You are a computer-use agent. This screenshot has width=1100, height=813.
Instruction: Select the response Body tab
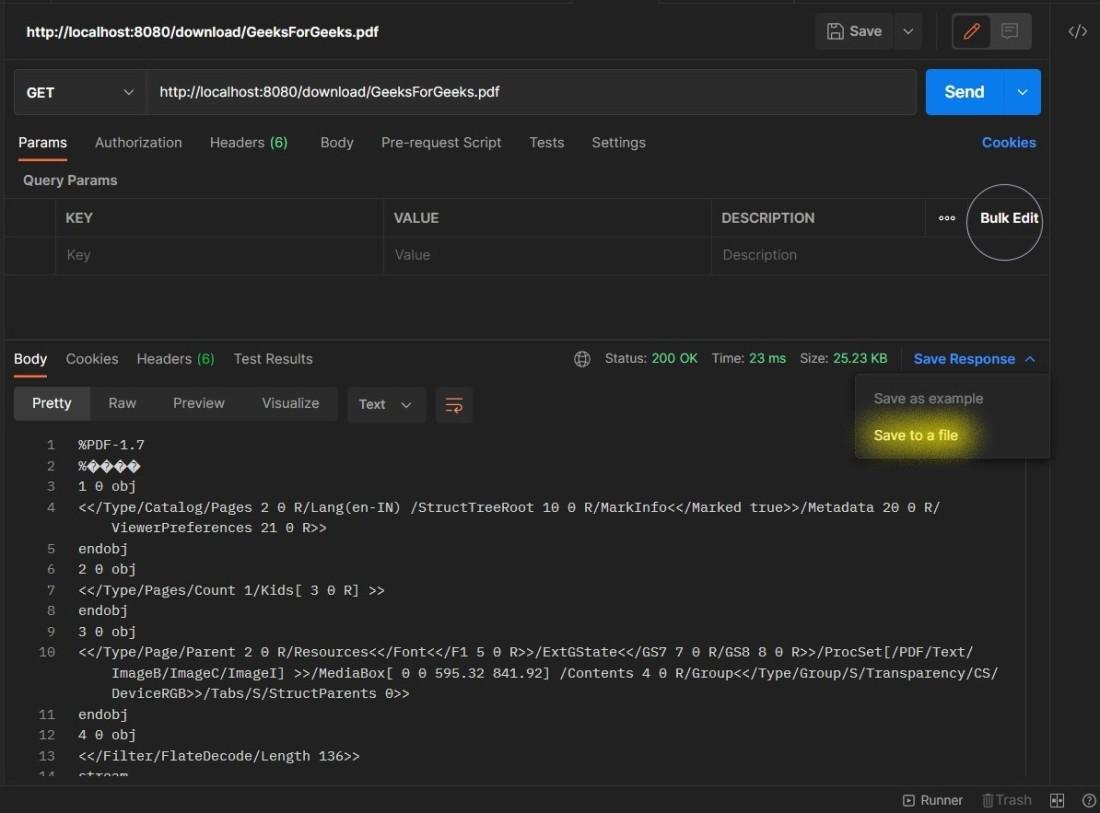pos(30,359)
